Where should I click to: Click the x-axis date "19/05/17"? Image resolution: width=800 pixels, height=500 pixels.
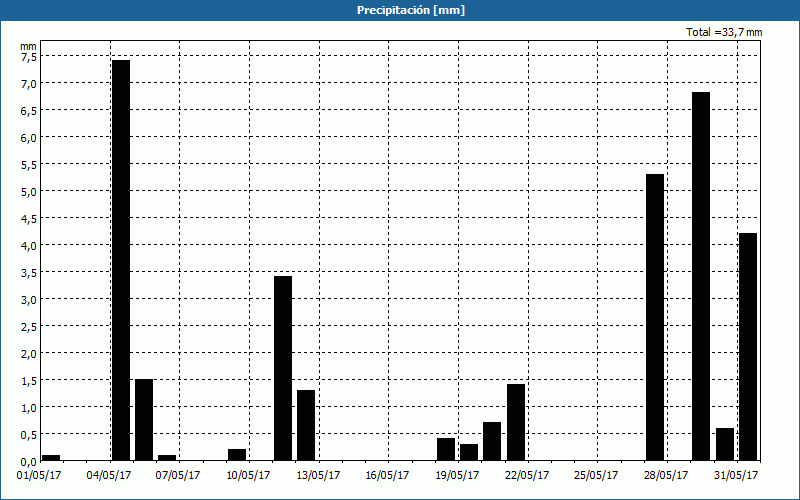457,476
